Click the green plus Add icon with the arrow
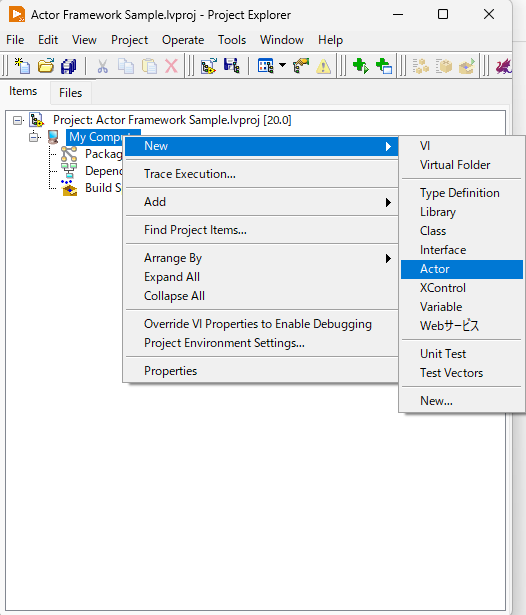This screenshot has width=526, height=615. [360, 66]
